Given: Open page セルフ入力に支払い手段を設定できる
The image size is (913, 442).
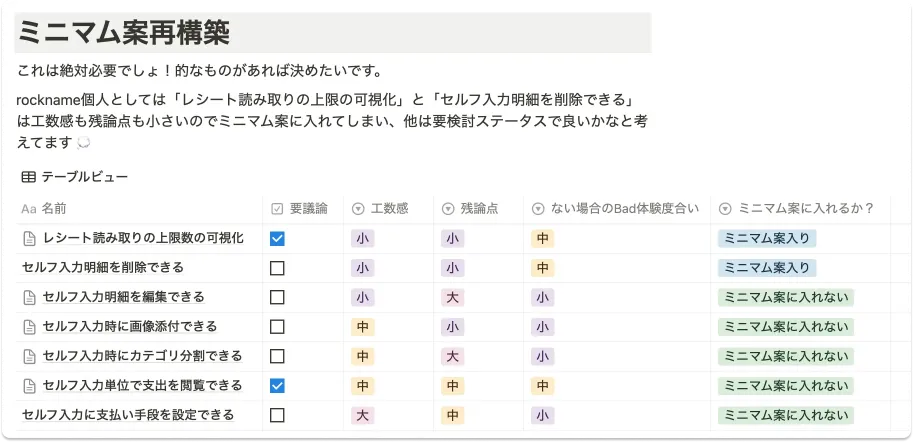Looking at the screenshot, I should click(x=128, y=415).
